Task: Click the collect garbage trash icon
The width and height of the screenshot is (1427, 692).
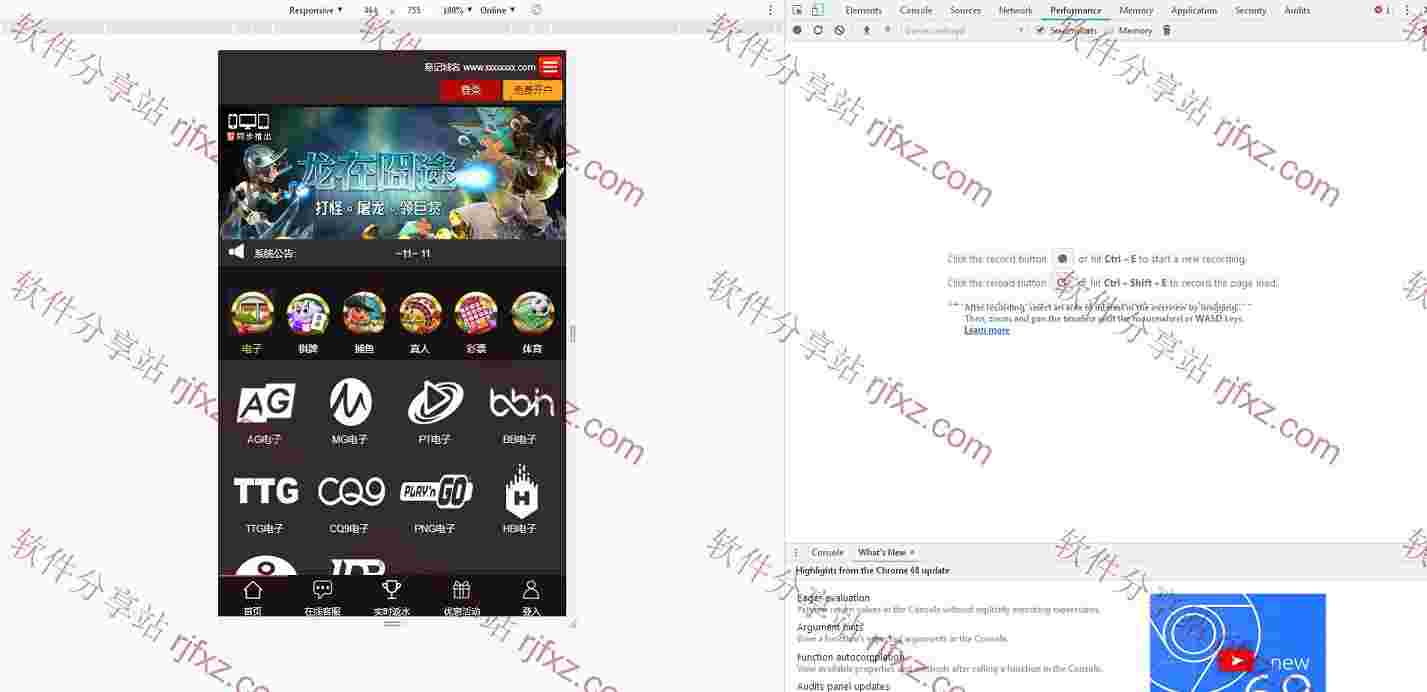Action: [1166, 30]
